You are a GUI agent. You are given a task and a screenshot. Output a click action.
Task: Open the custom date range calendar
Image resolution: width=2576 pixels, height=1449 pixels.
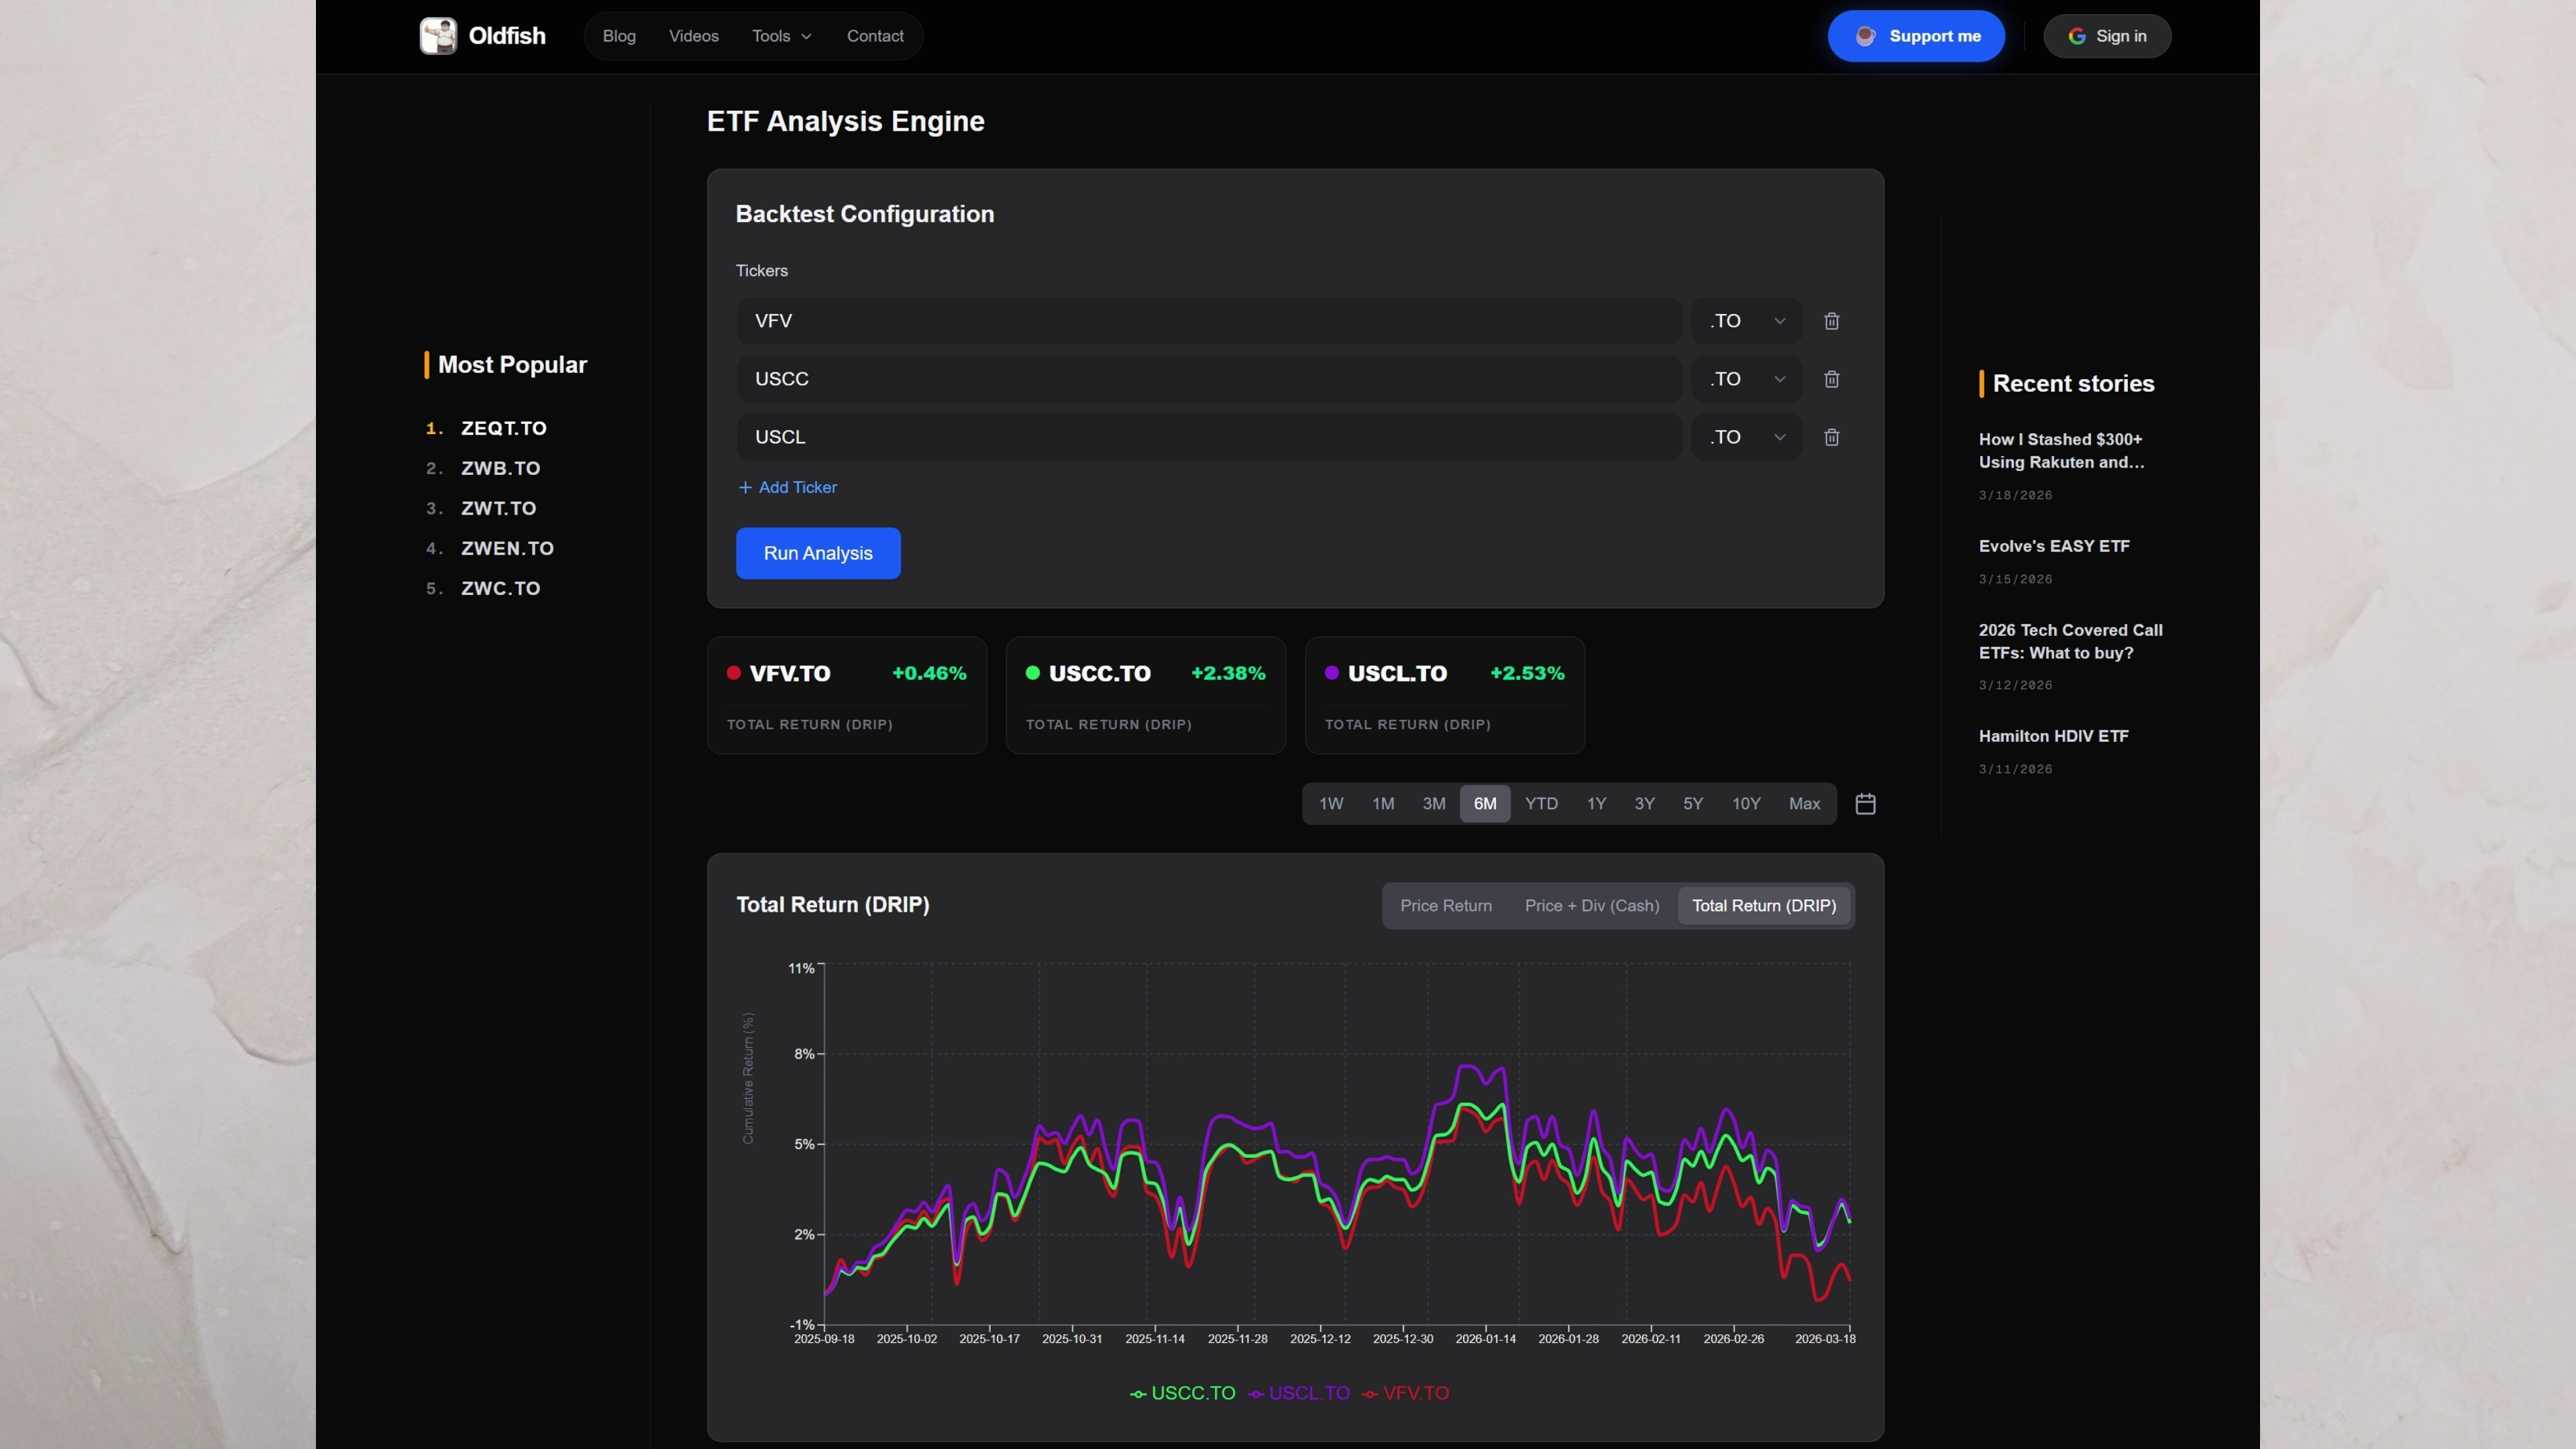pos(1865,804)
